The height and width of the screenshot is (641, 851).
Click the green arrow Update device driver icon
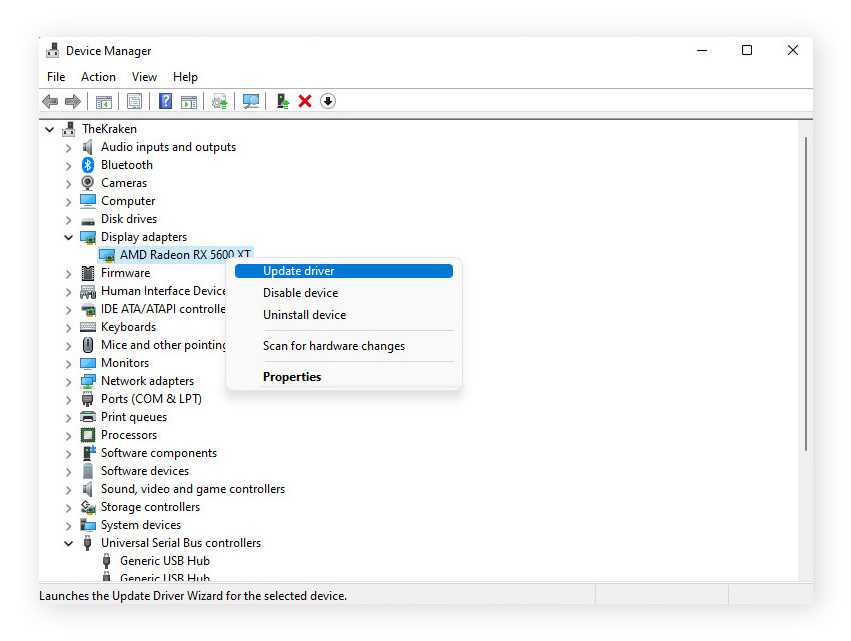coord(283,101)
